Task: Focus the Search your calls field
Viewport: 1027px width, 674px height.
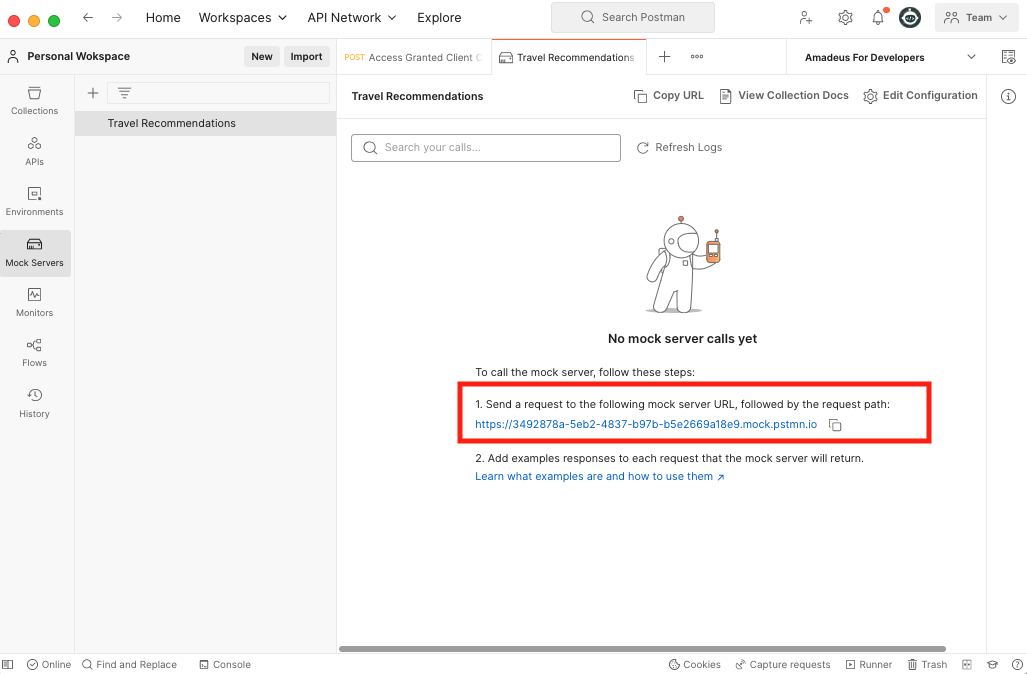Action: (486, 148)
